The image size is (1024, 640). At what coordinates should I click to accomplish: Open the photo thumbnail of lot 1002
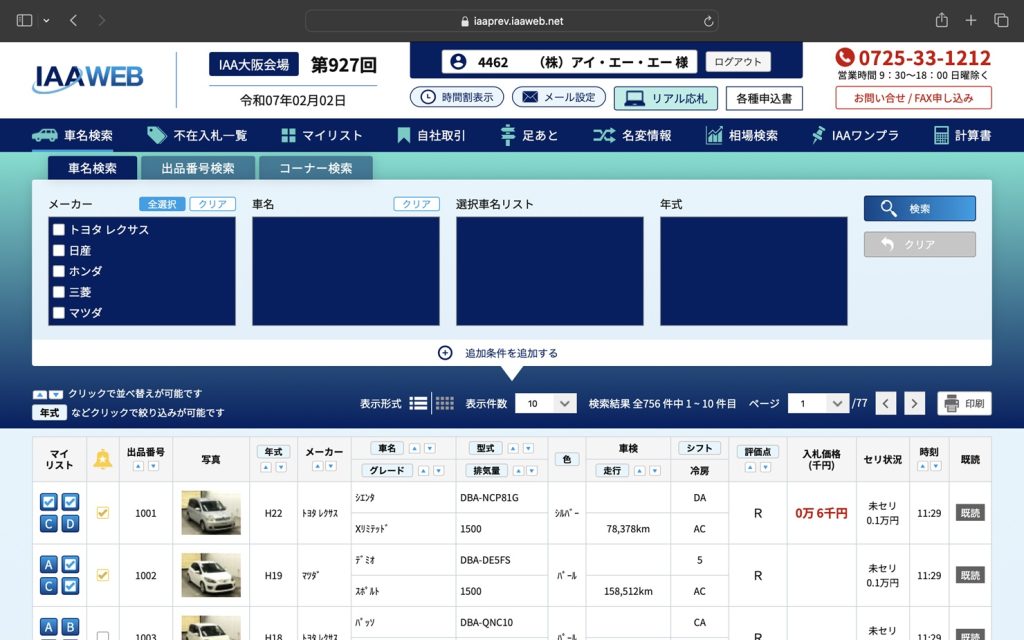210,575
